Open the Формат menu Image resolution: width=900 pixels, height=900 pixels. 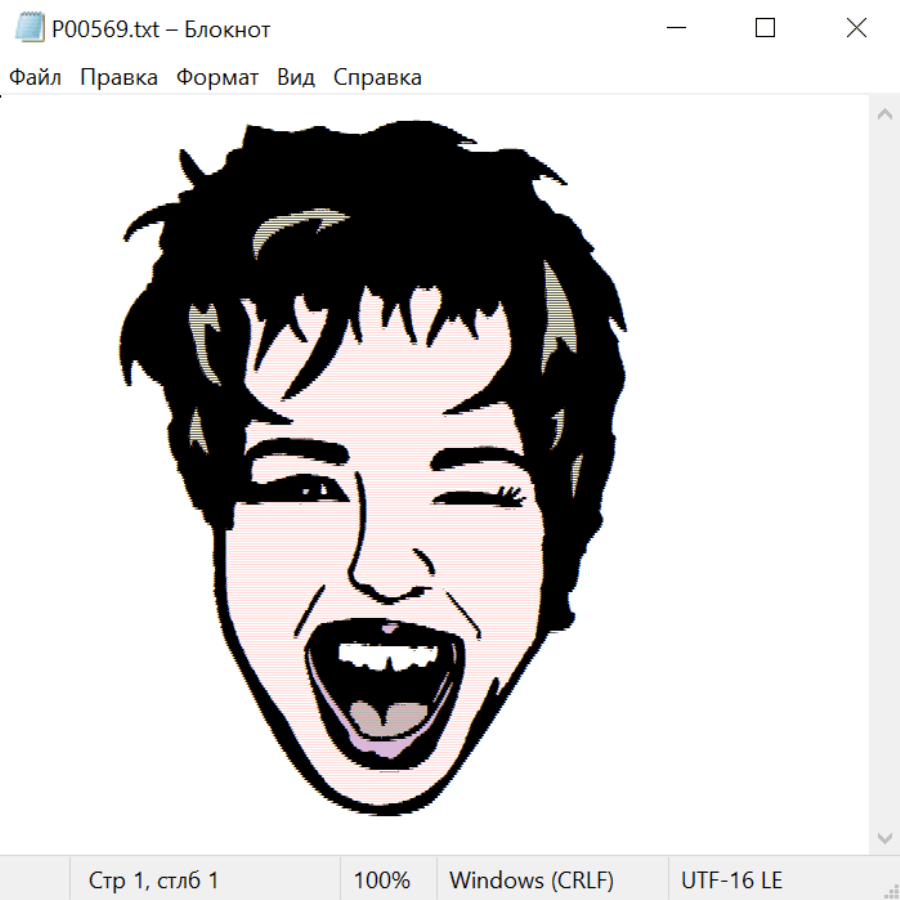217,78
